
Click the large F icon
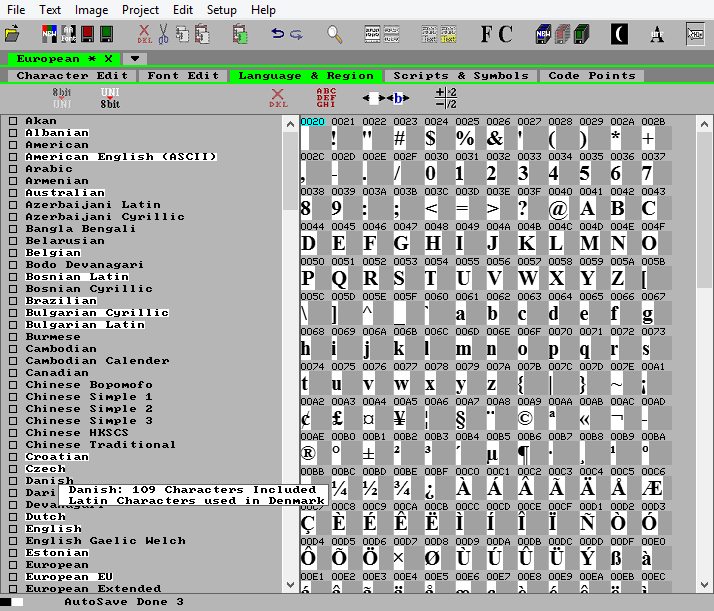point(486,34)
